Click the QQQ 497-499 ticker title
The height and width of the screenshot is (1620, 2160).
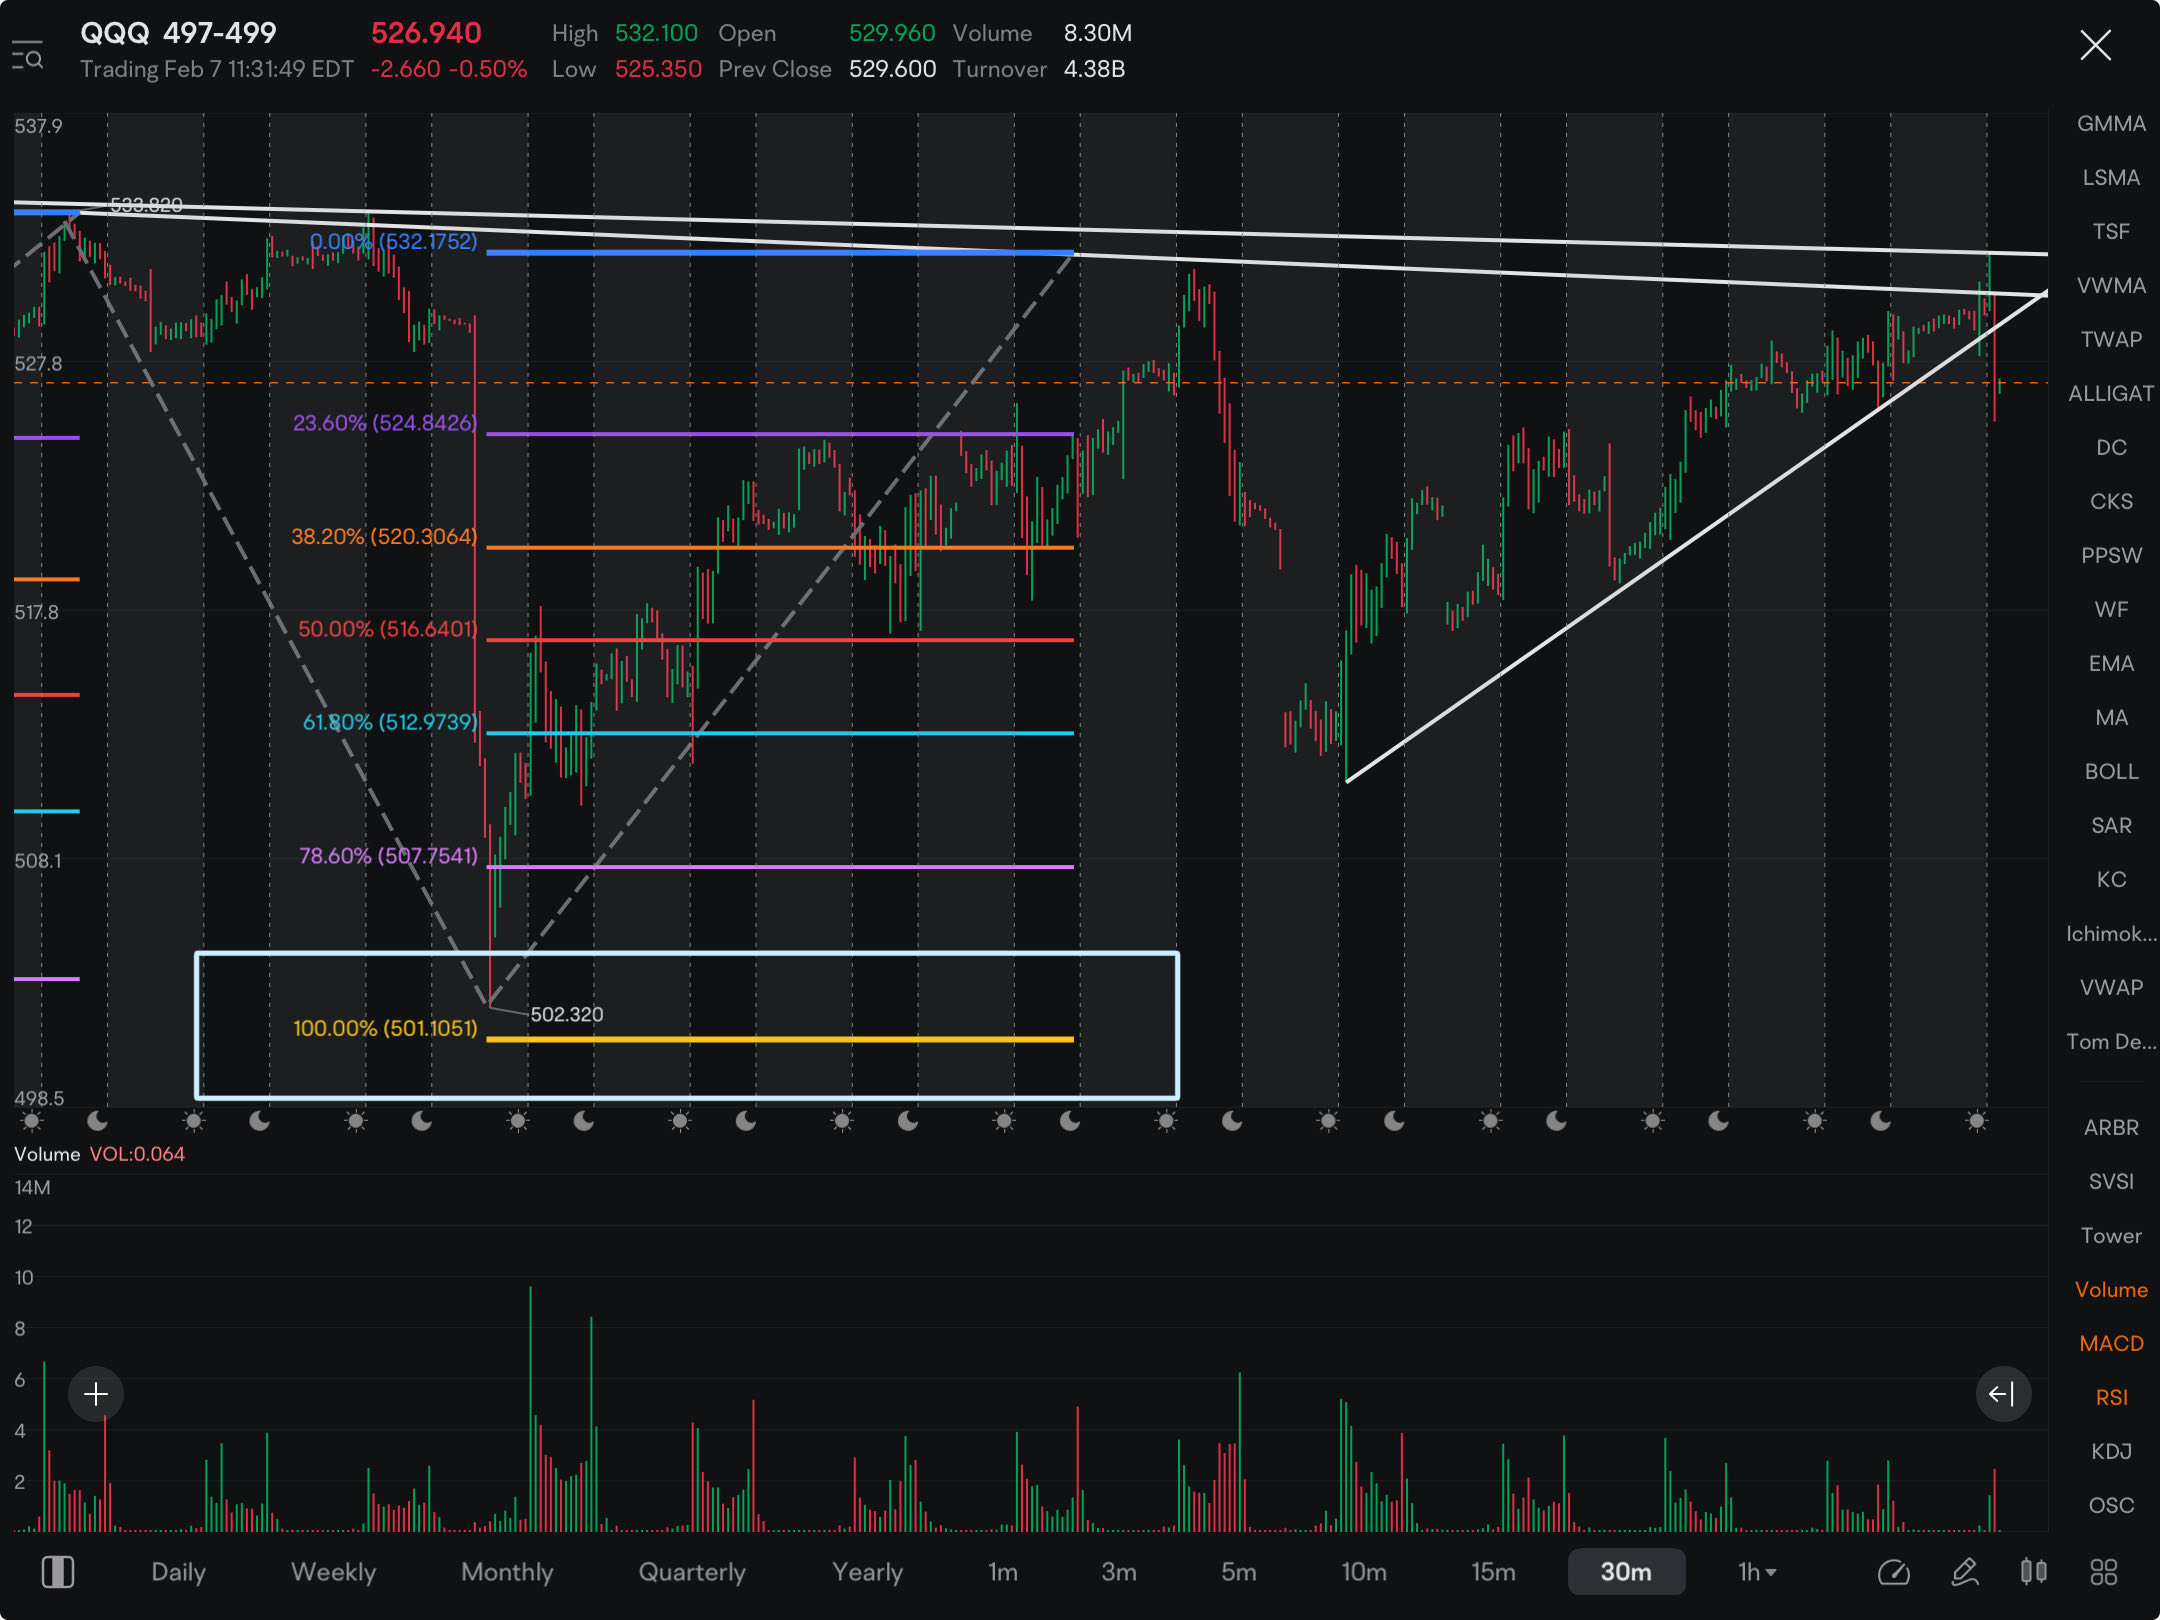(178, 33)
